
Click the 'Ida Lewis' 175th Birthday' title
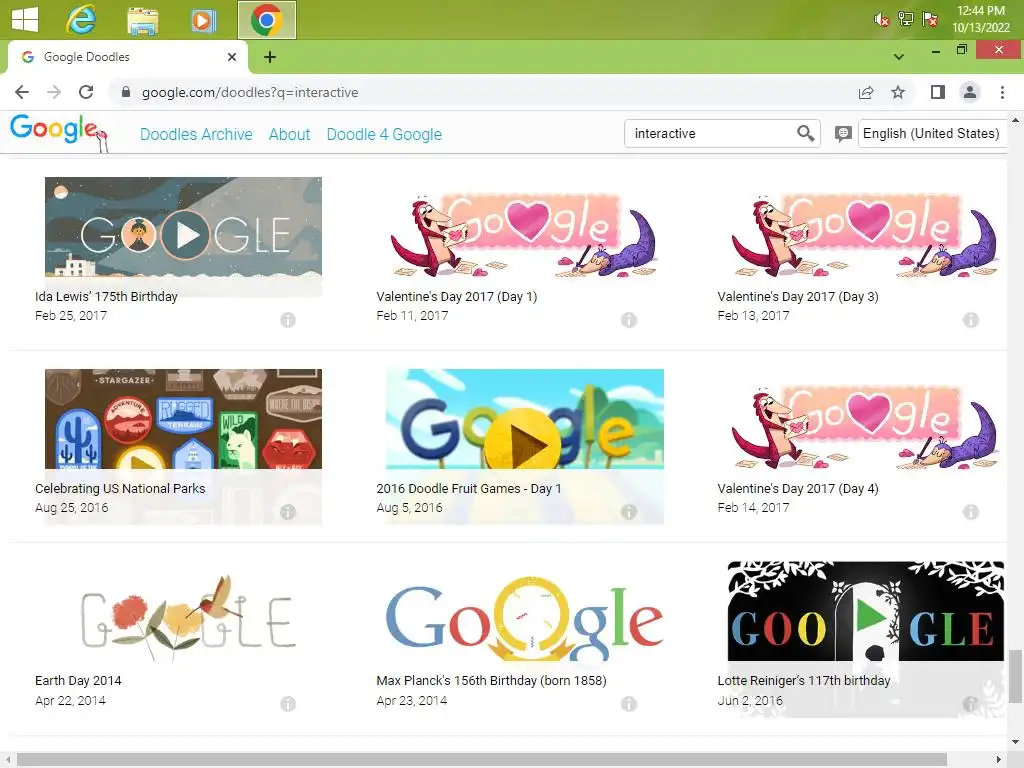point(106,296)
